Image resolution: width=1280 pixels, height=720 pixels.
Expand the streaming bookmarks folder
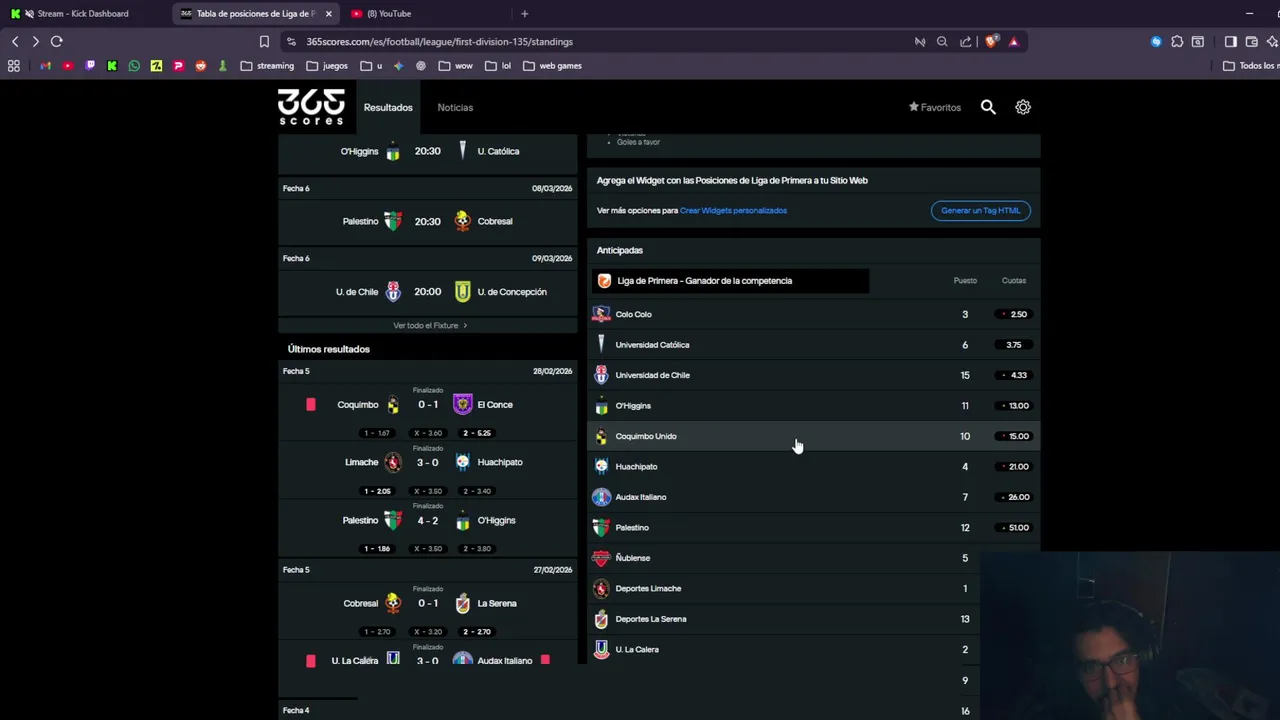[x=267, y=66]
